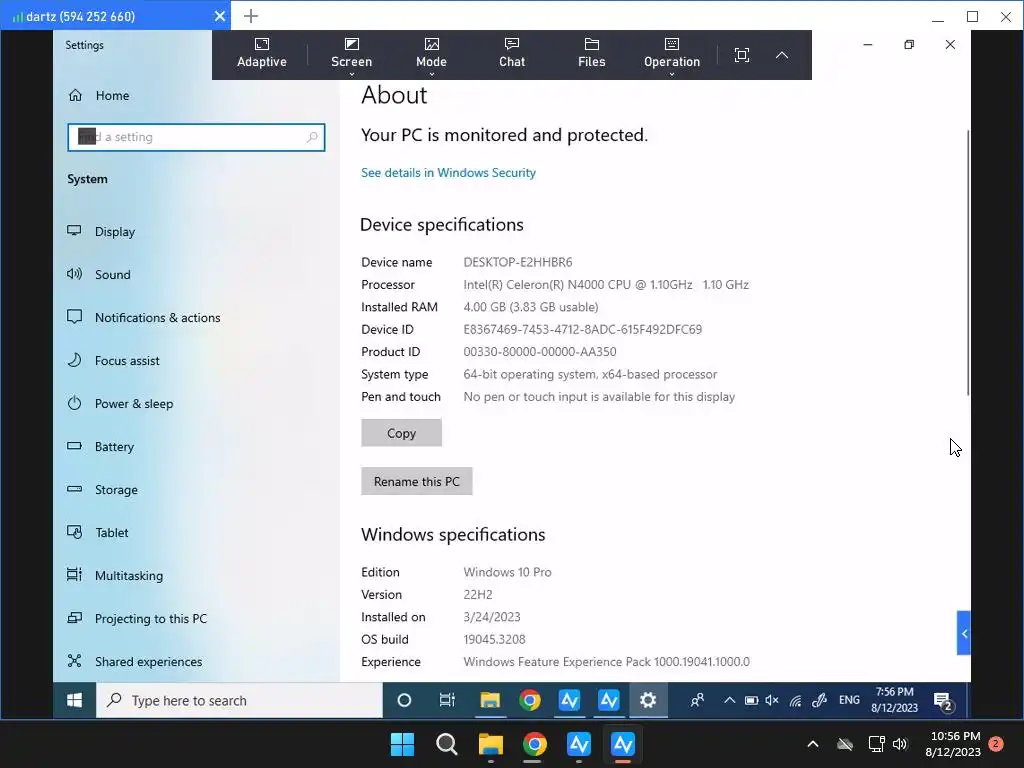Click the fullscreen icon in remote toolbar
Viewport: 1024px width, 768px height.
[741, 55]
